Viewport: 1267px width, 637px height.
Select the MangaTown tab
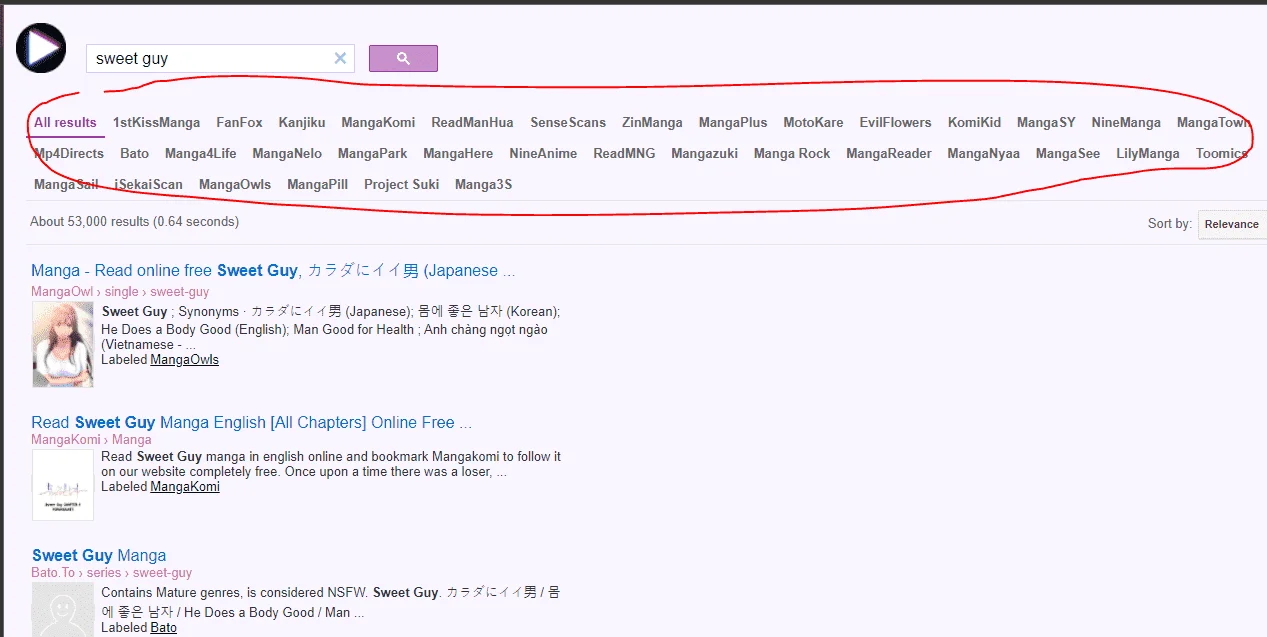click(1214, 122)
